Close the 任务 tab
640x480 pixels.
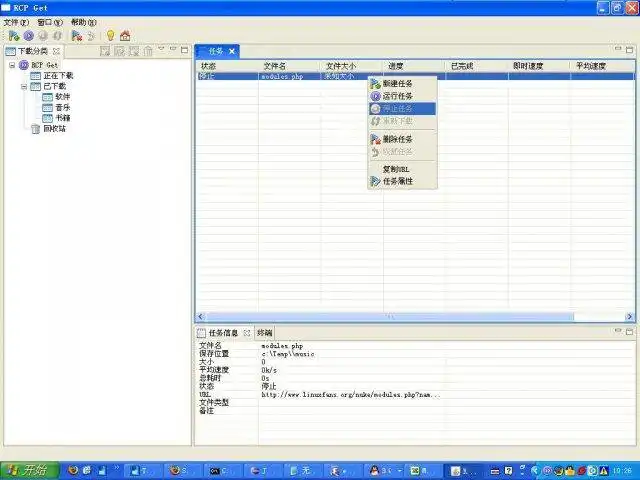pyautogui.click(x=232, y=51)
